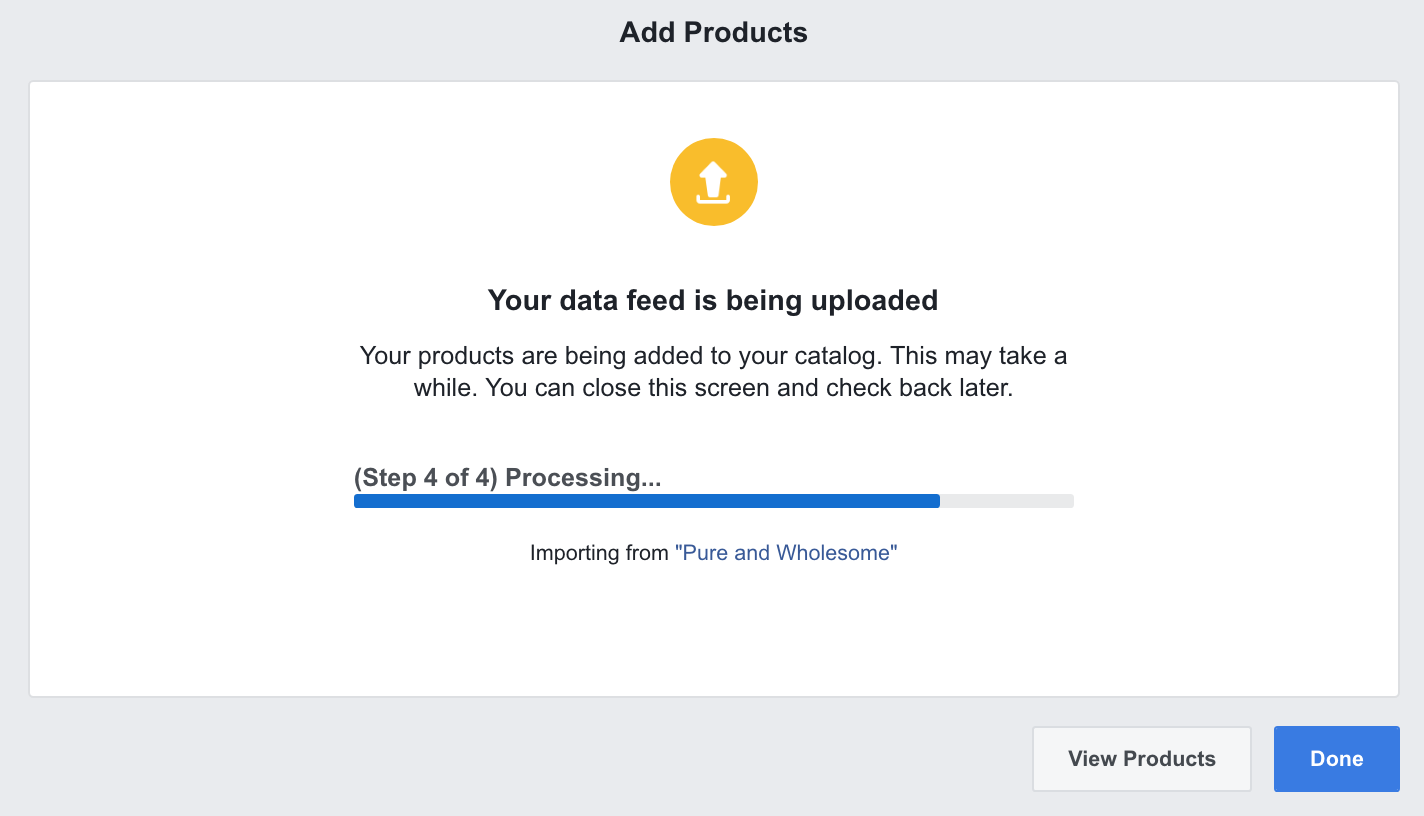Click the blue filled portion of progress bar
Viewport: 1424px width, 816px height.
646,501
